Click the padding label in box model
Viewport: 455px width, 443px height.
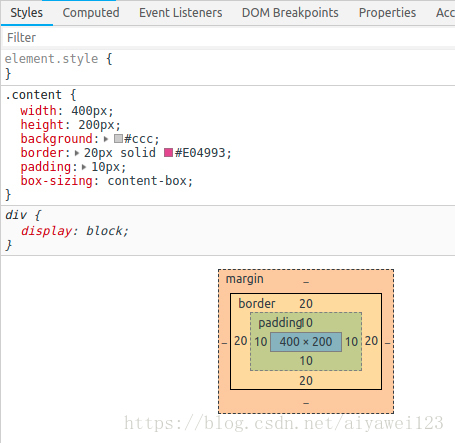[280, 323]
